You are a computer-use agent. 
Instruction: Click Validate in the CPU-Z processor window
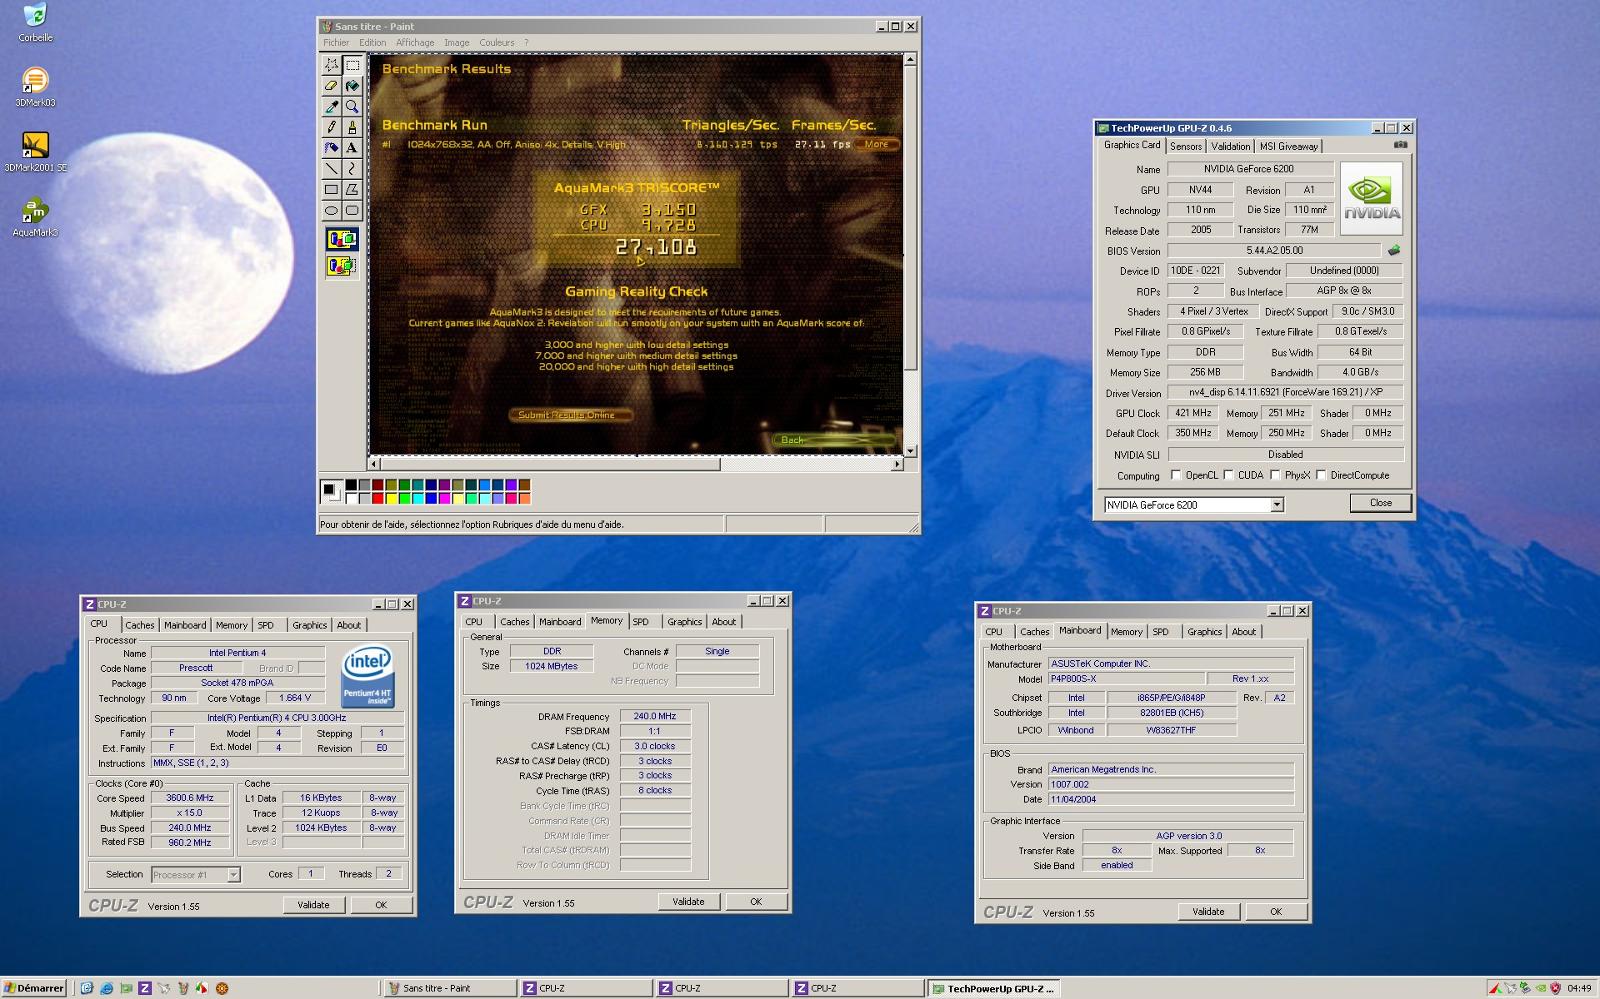[313, 905]
